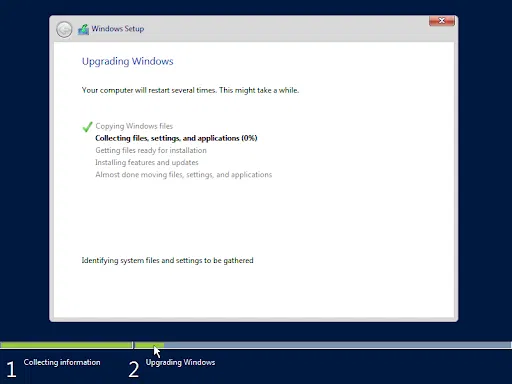Click the back arrow in Windows Setup
Viewport: 512px width, 384px height.
[64, 29]
